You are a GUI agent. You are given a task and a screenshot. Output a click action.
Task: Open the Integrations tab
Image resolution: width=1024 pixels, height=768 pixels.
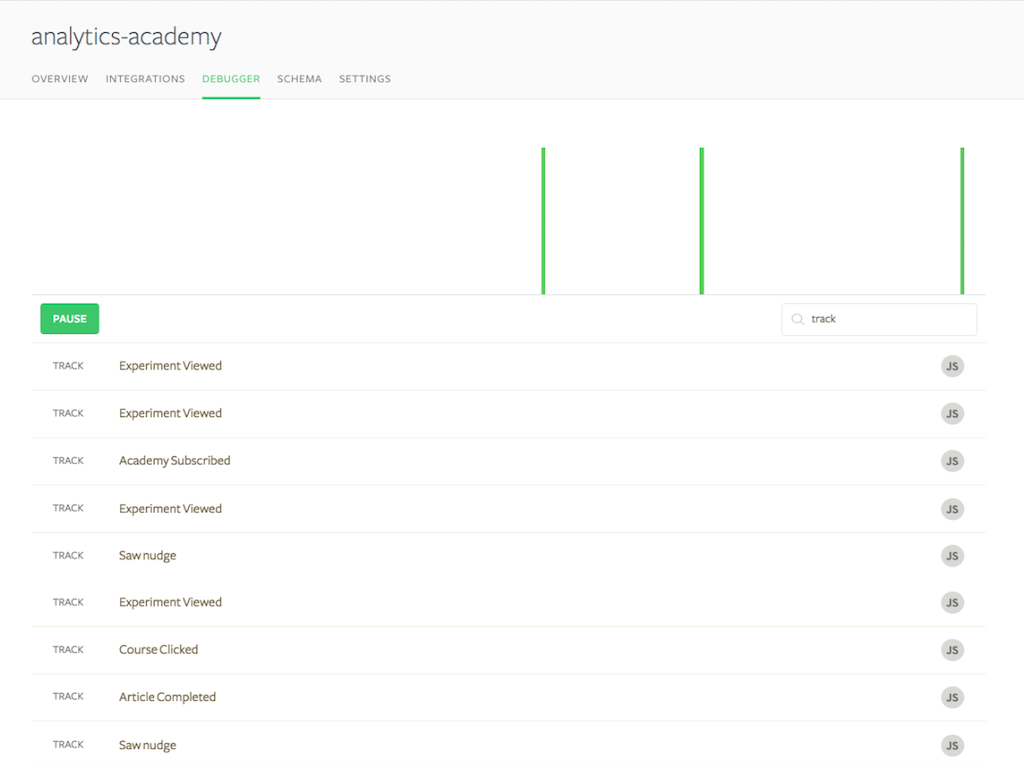click(x=145, y=79)
